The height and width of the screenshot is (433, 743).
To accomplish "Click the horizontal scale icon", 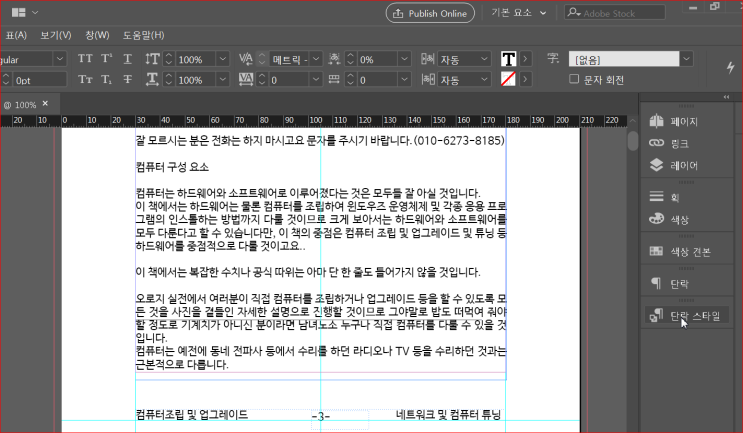I will [152, 79].
